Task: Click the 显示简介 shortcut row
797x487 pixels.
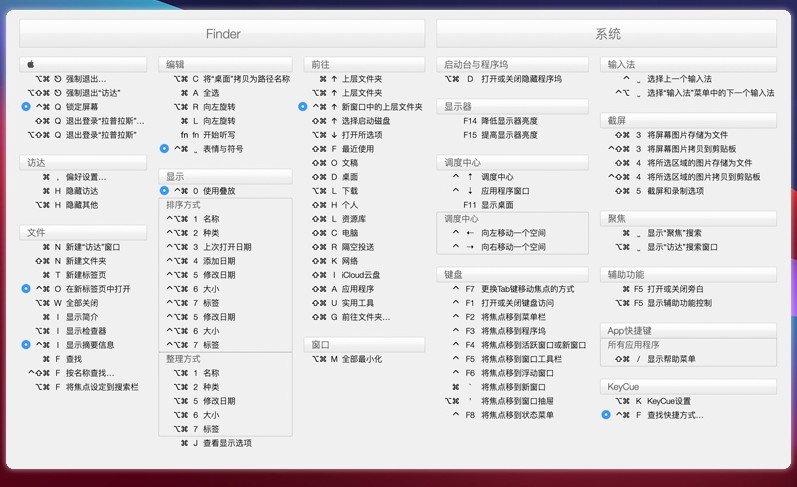Action: tap(70, 317)
